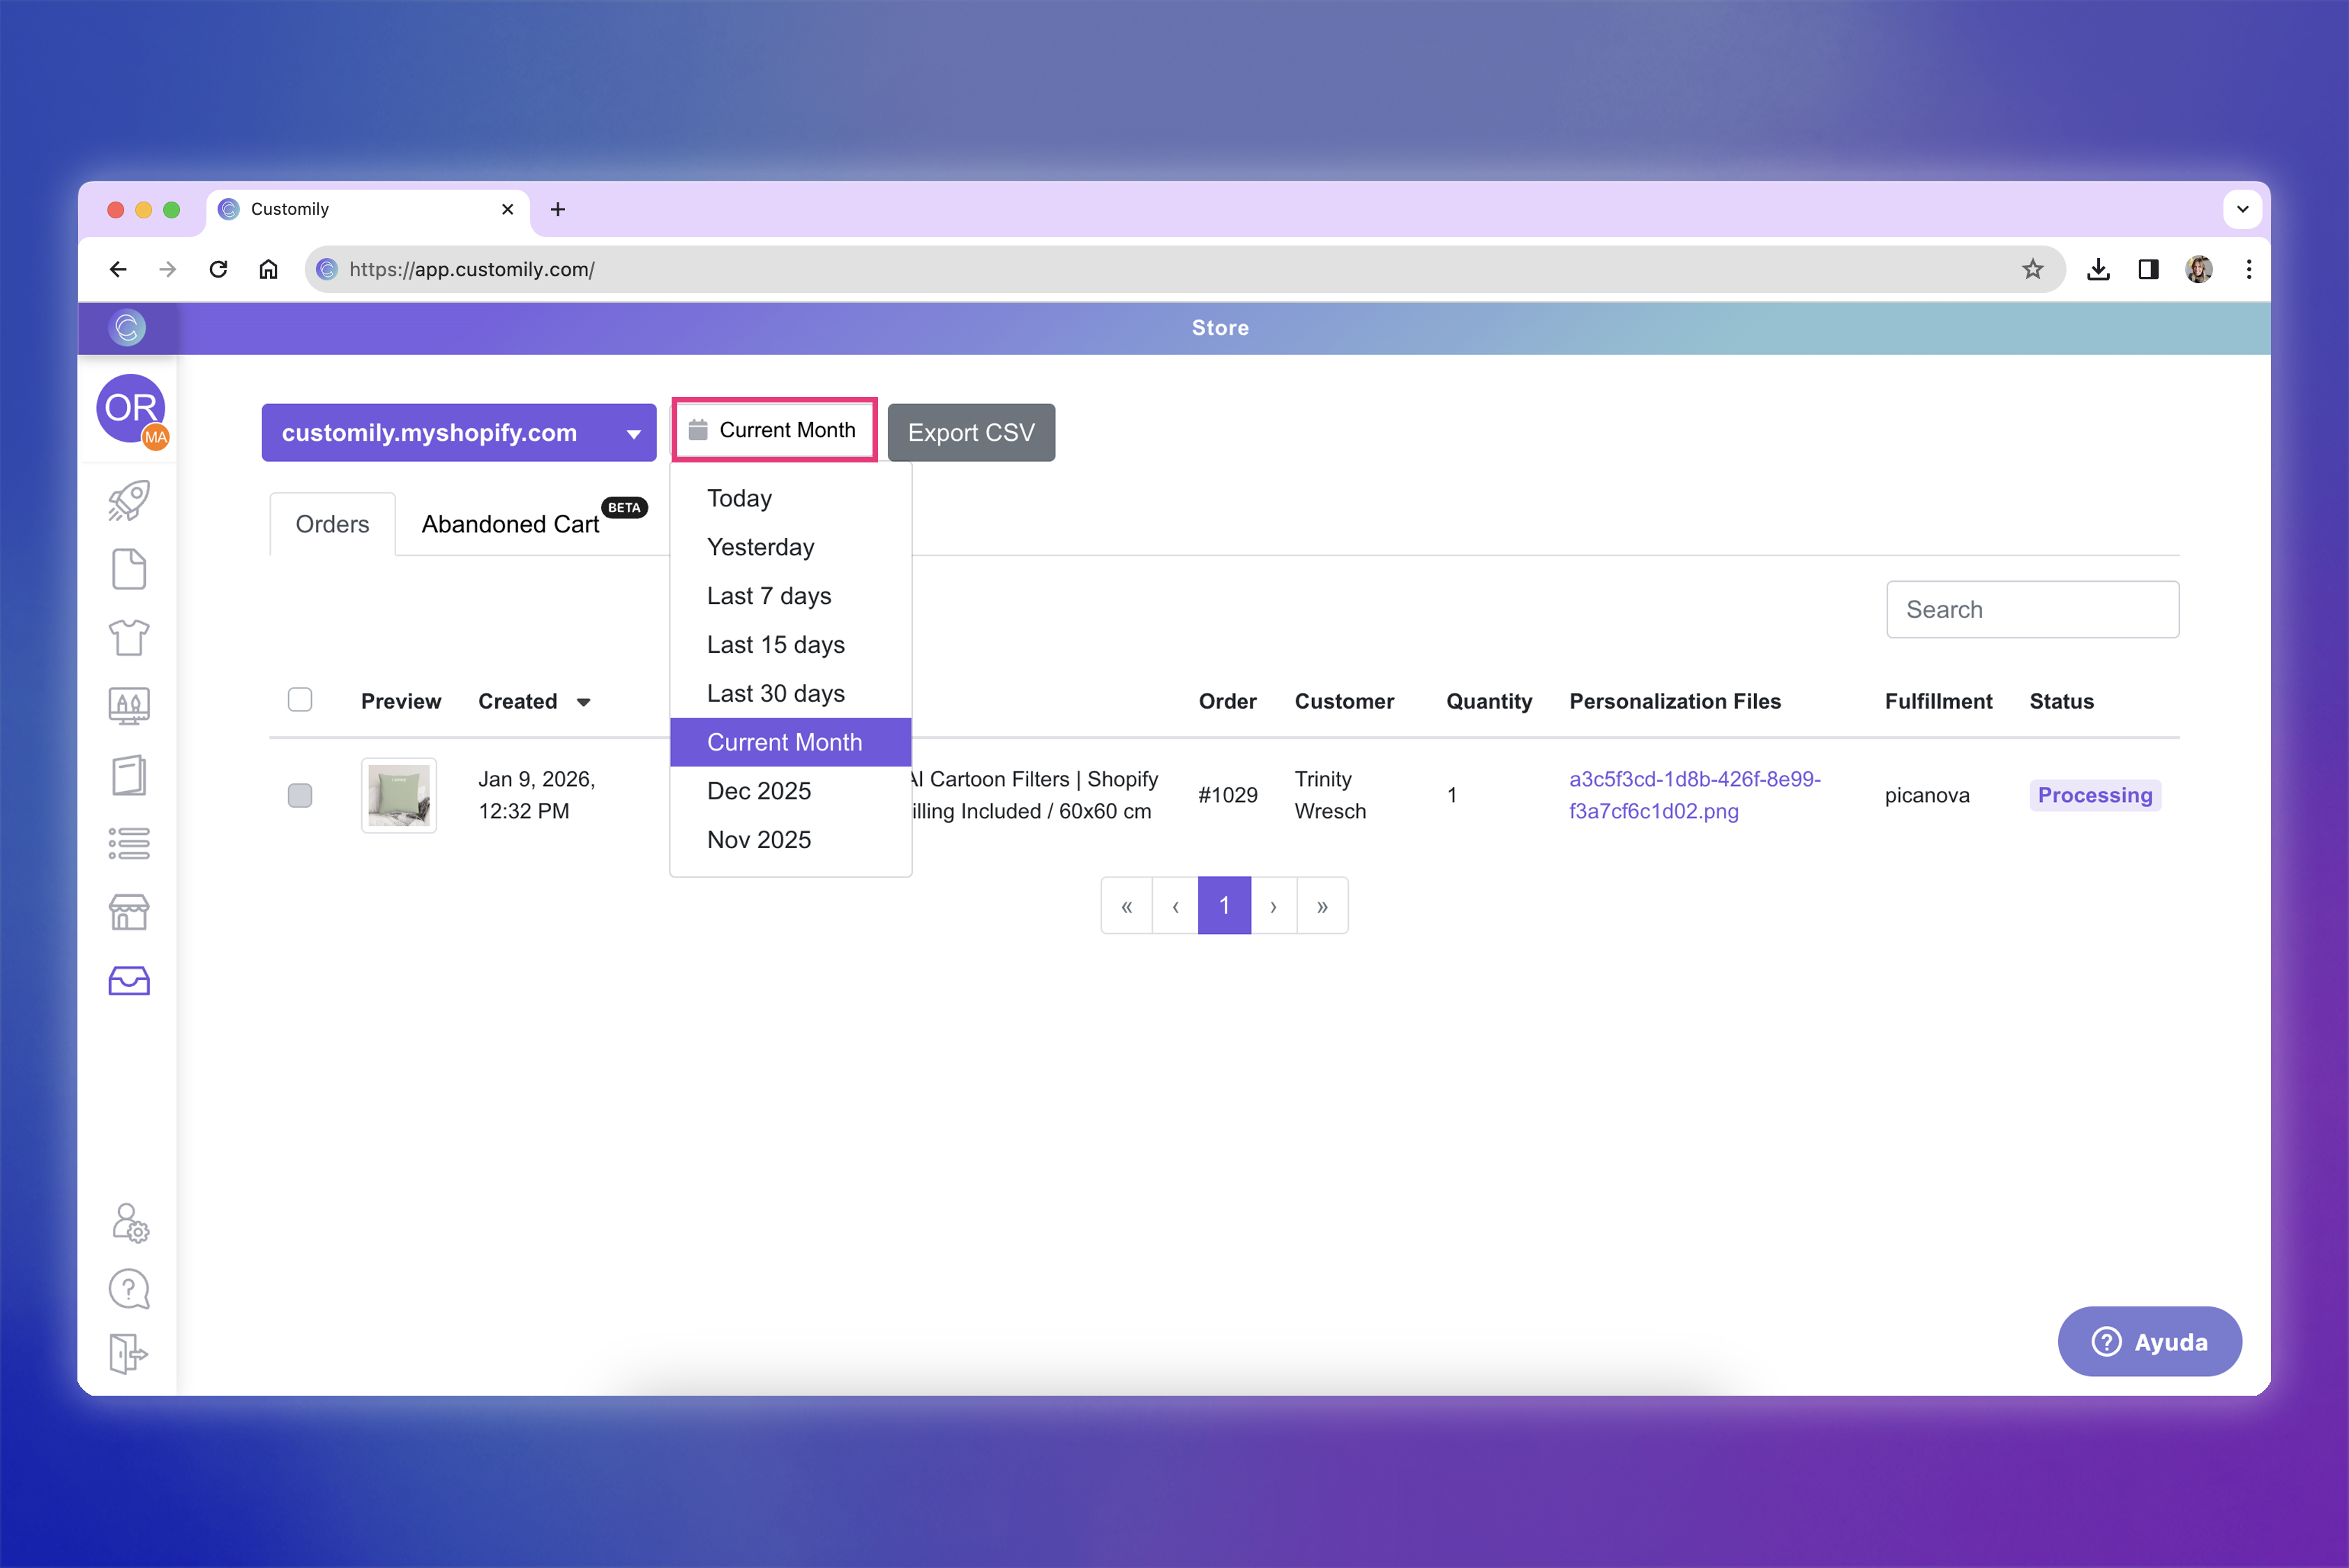The image size is (2349, 1568).
Task: Sort by the Created column arrow
Action: [x=584, y=702]
